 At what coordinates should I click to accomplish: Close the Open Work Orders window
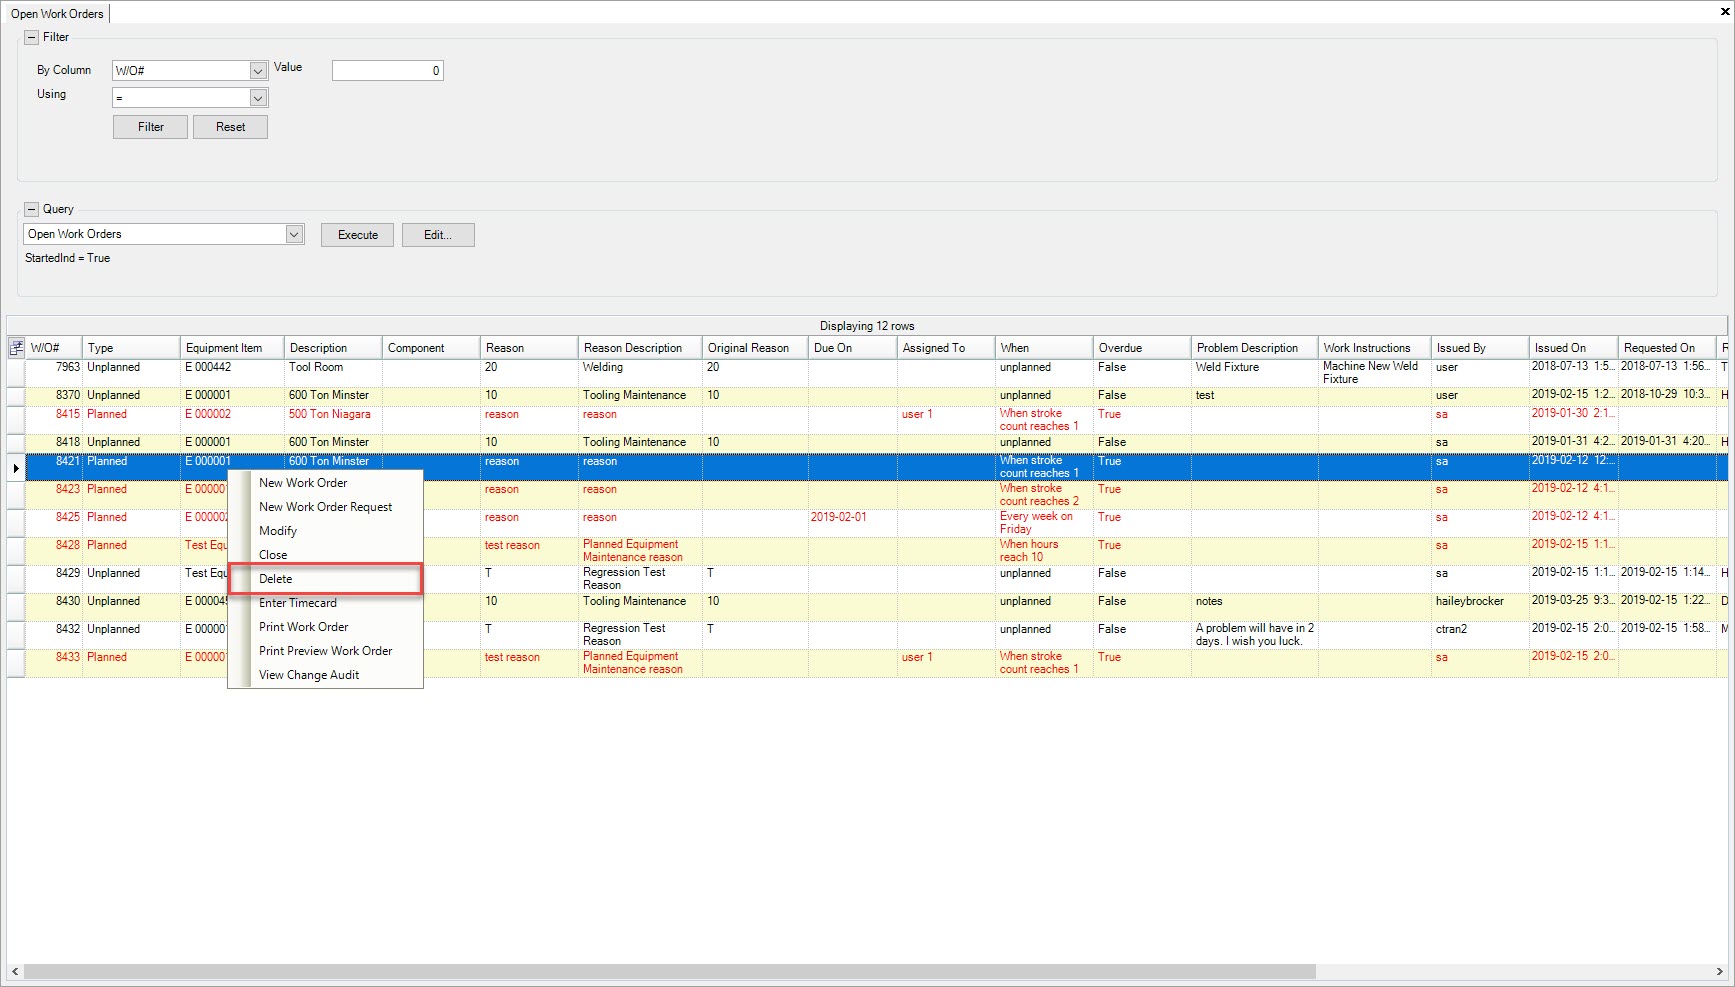coord(1725,12)
